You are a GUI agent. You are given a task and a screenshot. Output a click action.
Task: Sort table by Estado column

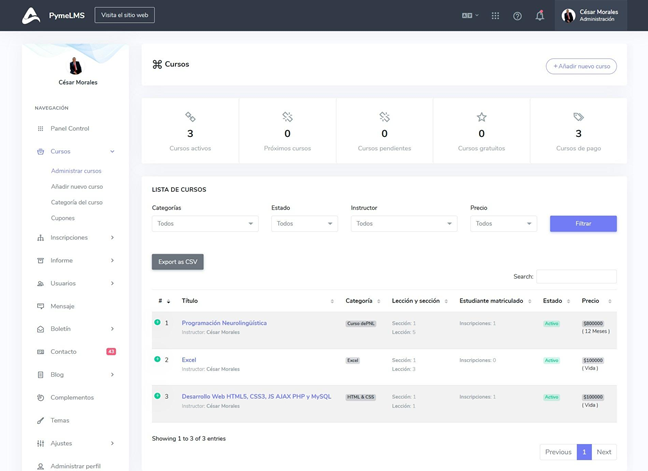(556, 301)
